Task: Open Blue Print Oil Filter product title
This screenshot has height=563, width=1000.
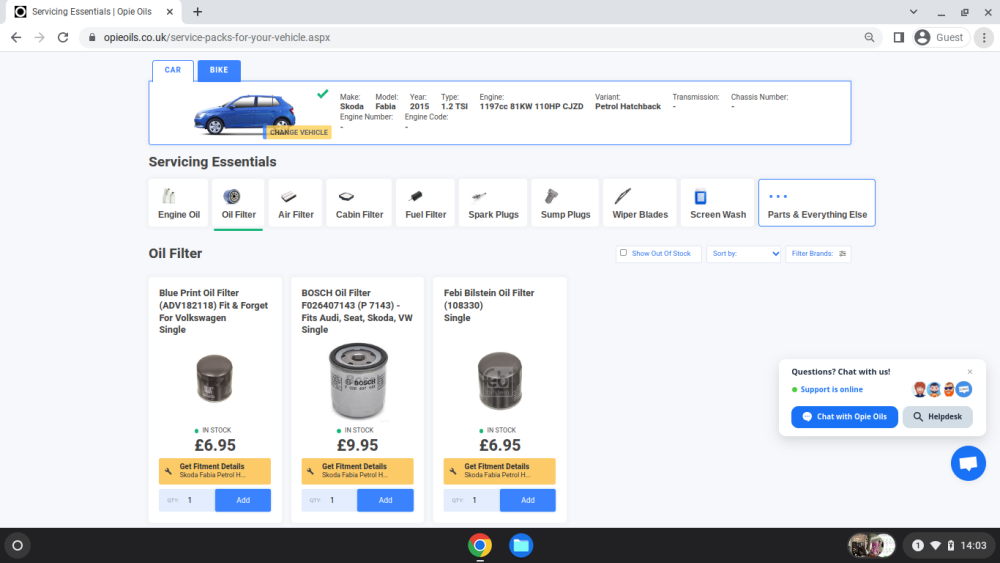Action: coord(214,311)
